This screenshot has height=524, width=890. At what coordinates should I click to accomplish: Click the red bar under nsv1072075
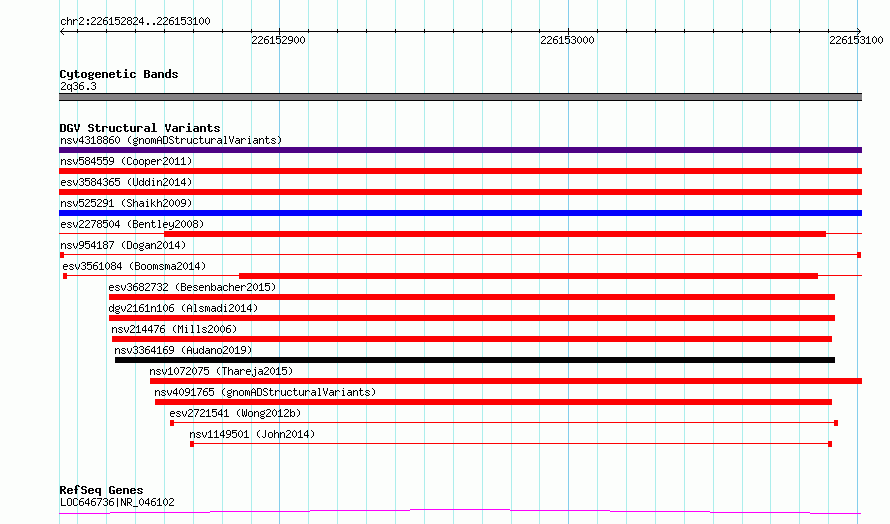pyautogui.click(x=506, y=381)
